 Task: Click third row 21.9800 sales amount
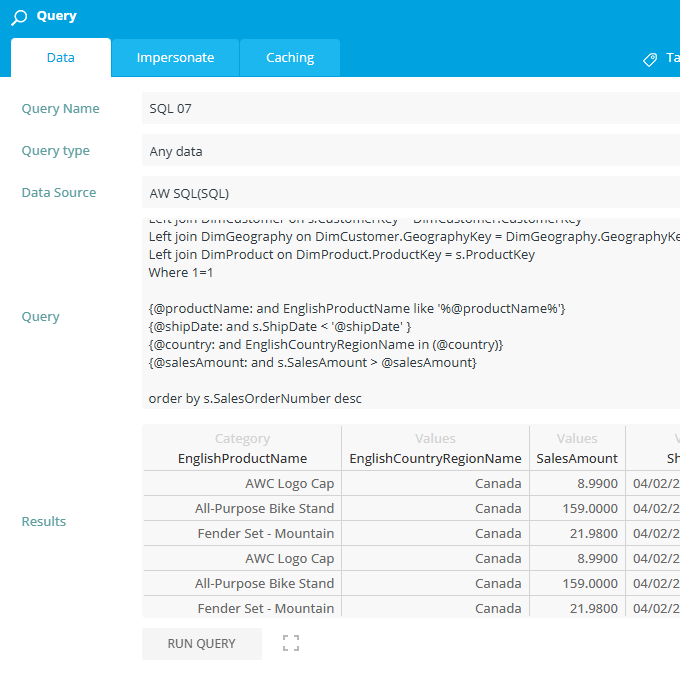[578, 533]
